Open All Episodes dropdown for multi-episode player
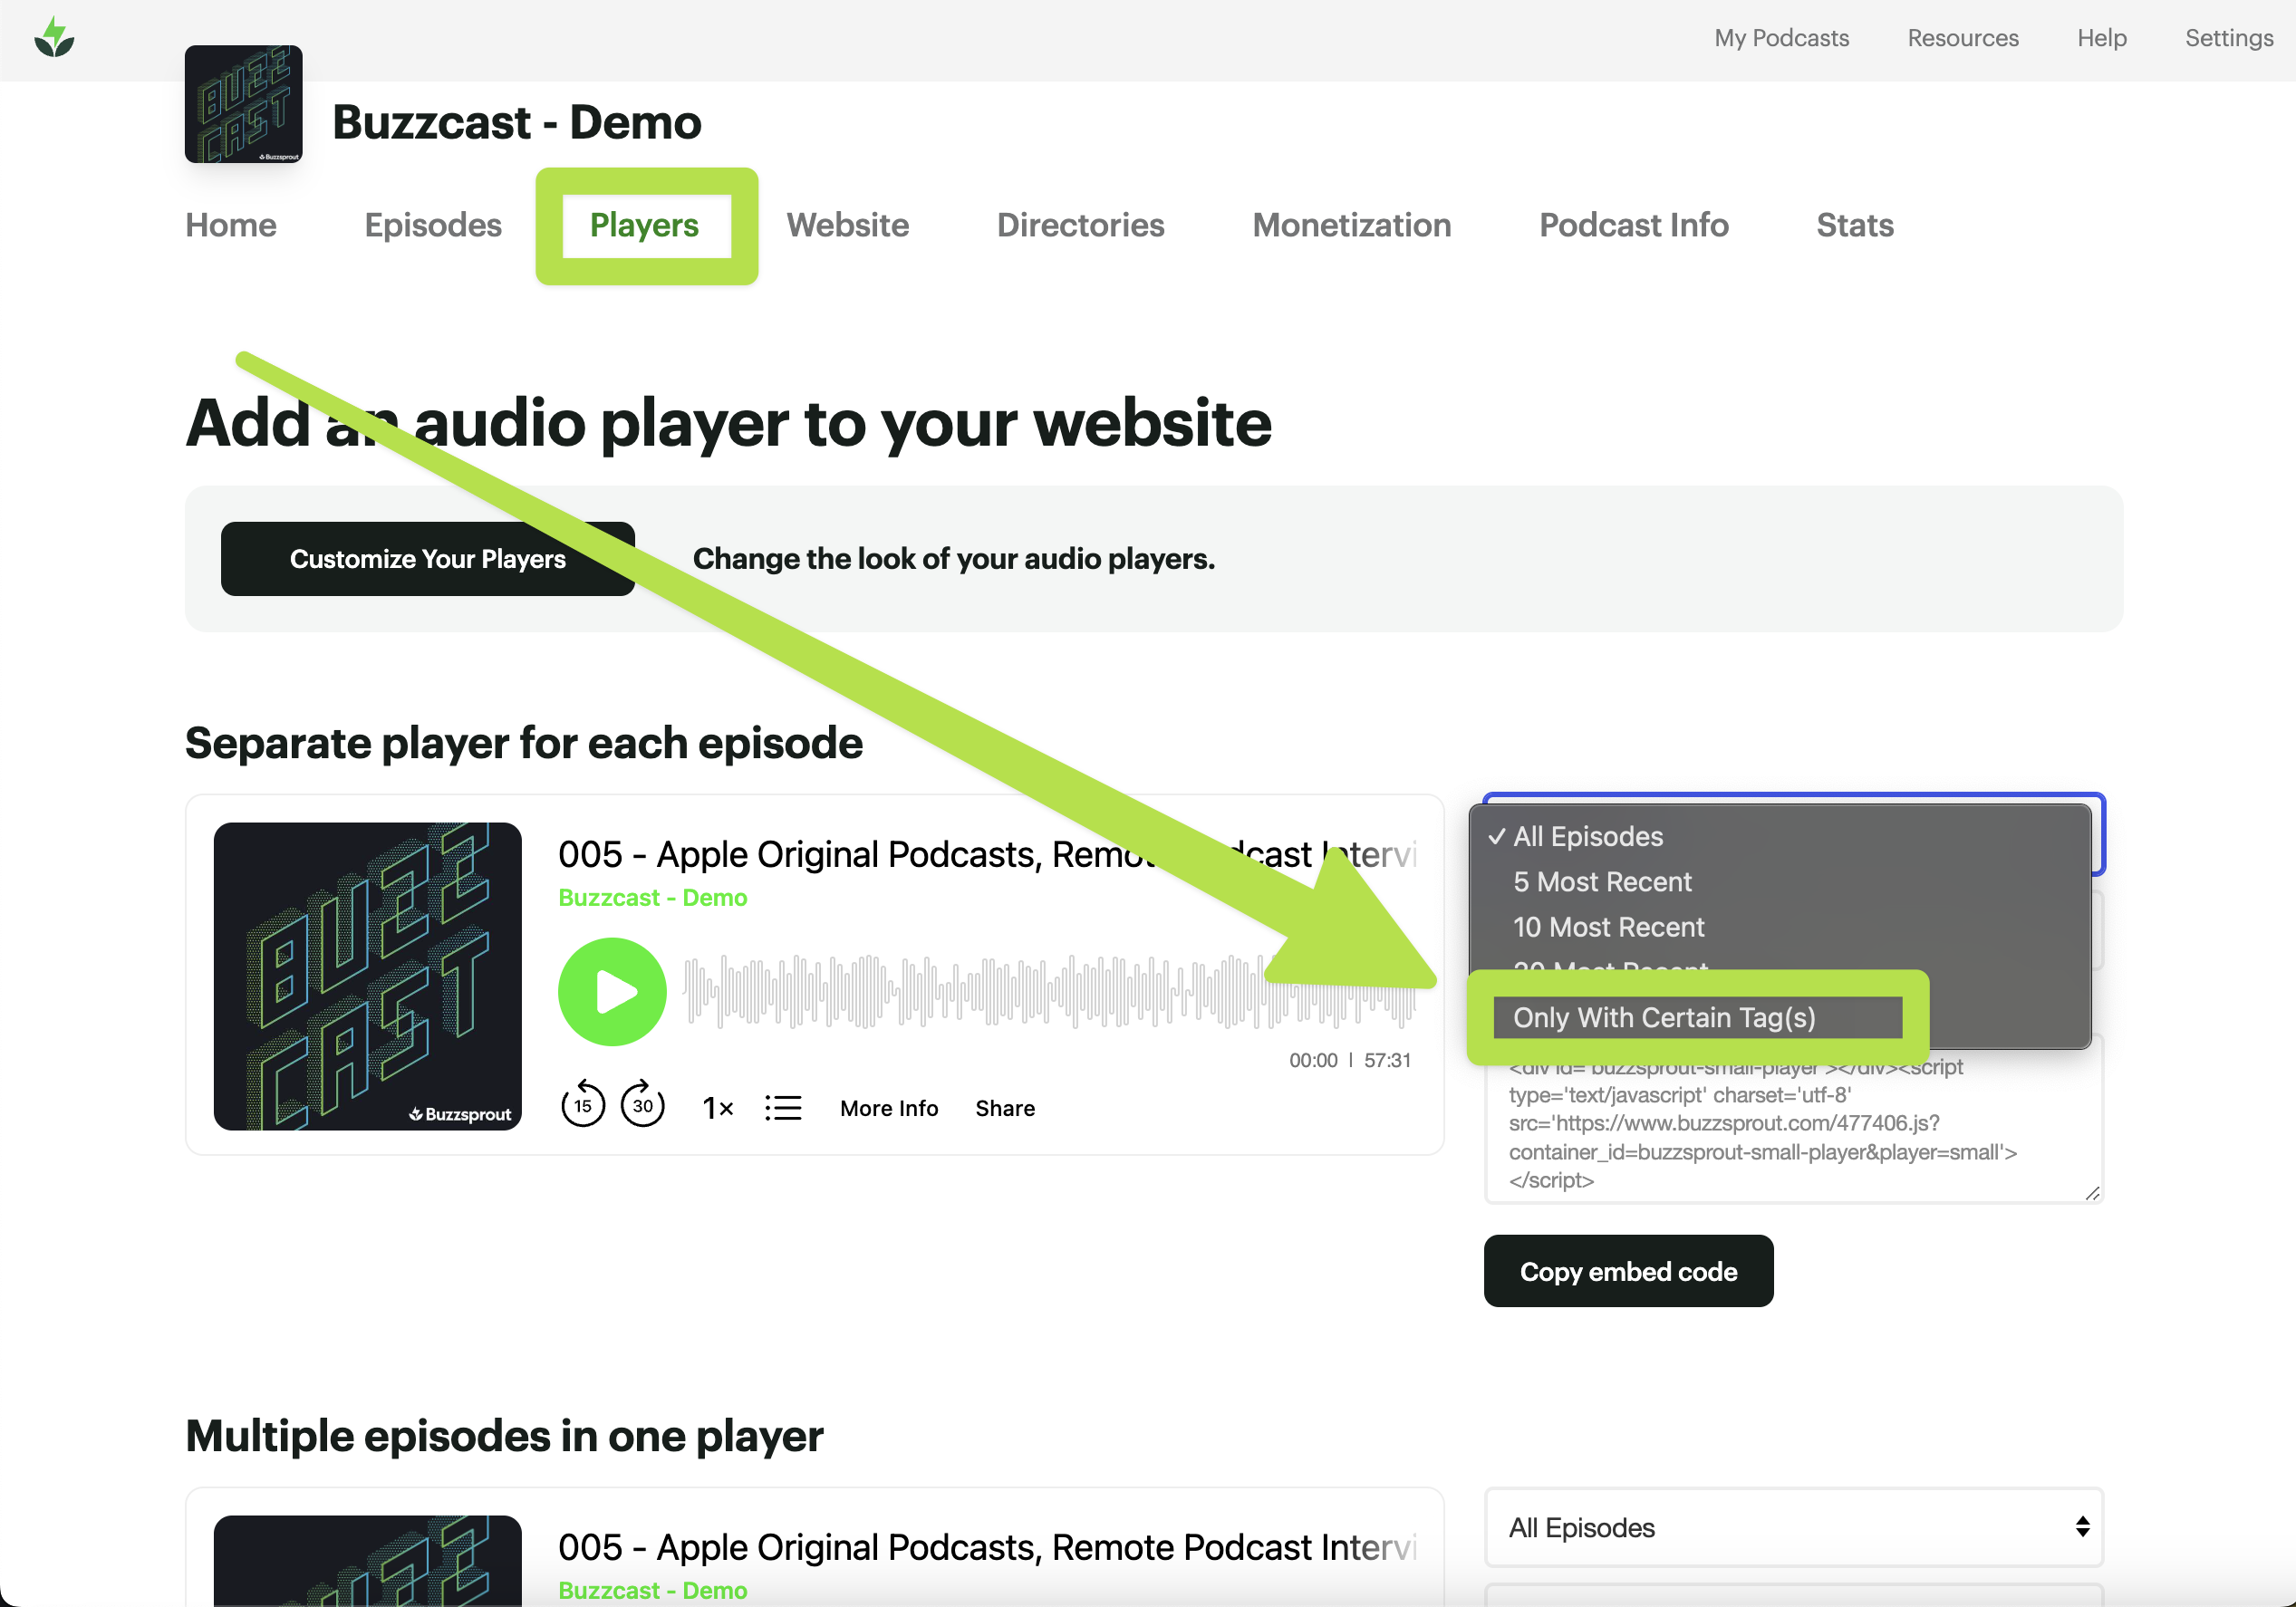This screenshot has width=2296, height=1607. pos(1793,1527)
